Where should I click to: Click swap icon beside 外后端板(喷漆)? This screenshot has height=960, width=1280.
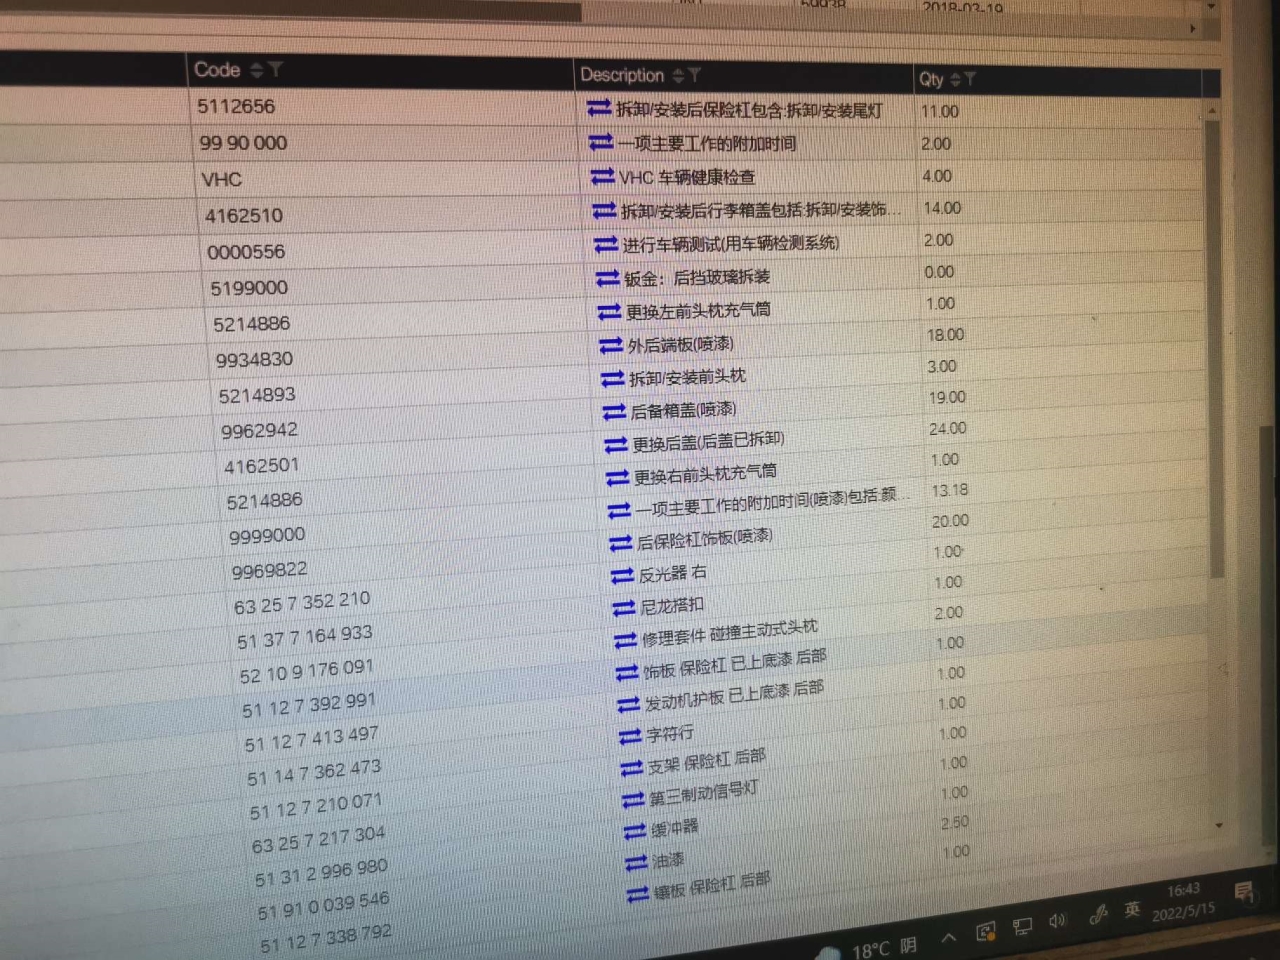(611, 346)
